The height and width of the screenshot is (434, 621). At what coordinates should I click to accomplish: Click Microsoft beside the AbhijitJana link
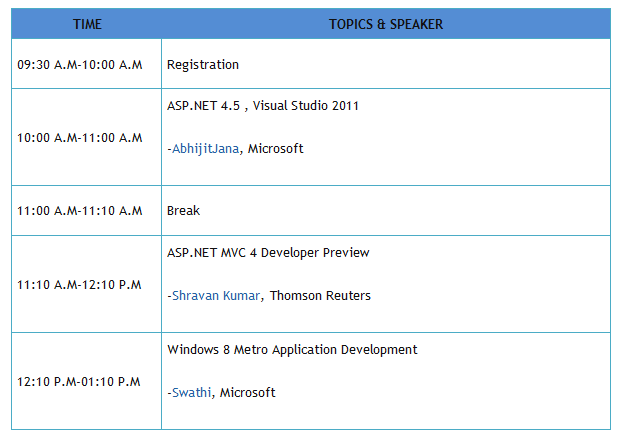tap(275, 149)
